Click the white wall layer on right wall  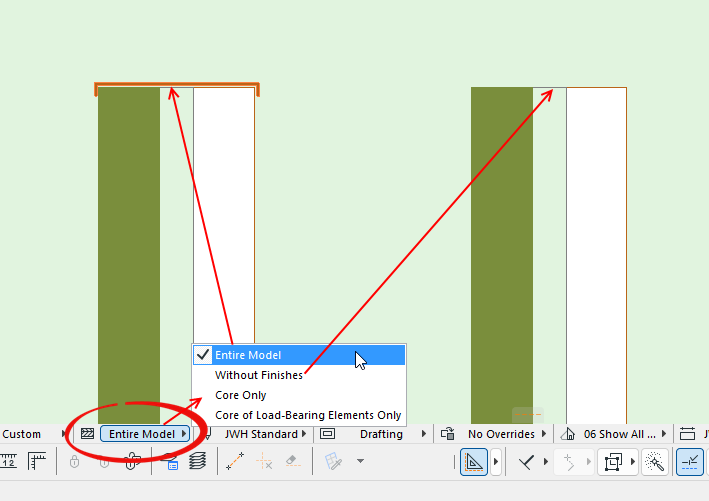pyautogui.click(x=596, y=255)
